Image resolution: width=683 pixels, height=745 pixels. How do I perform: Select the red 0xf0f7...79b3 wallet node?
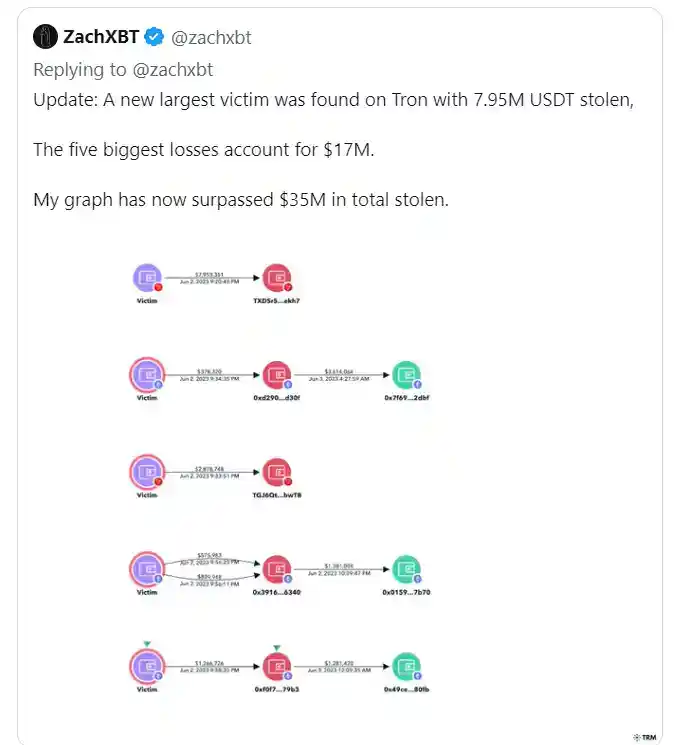pos(276,666)
